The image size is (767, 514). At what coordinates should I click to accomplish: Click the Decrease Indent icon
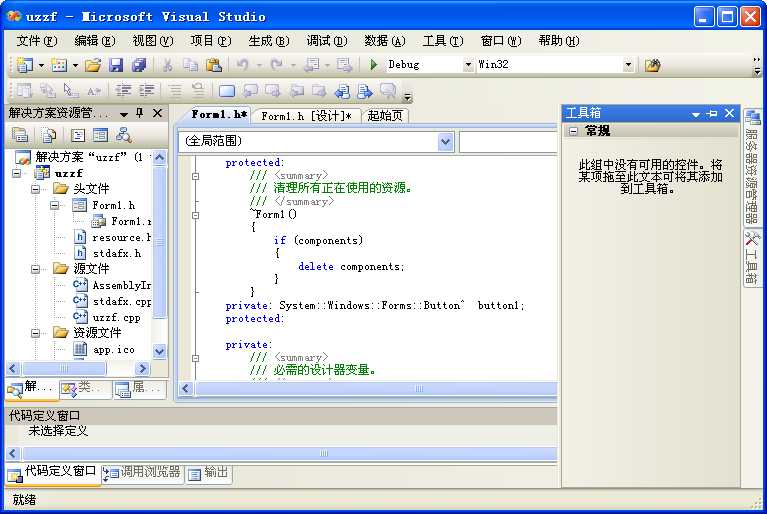point(123,90)
